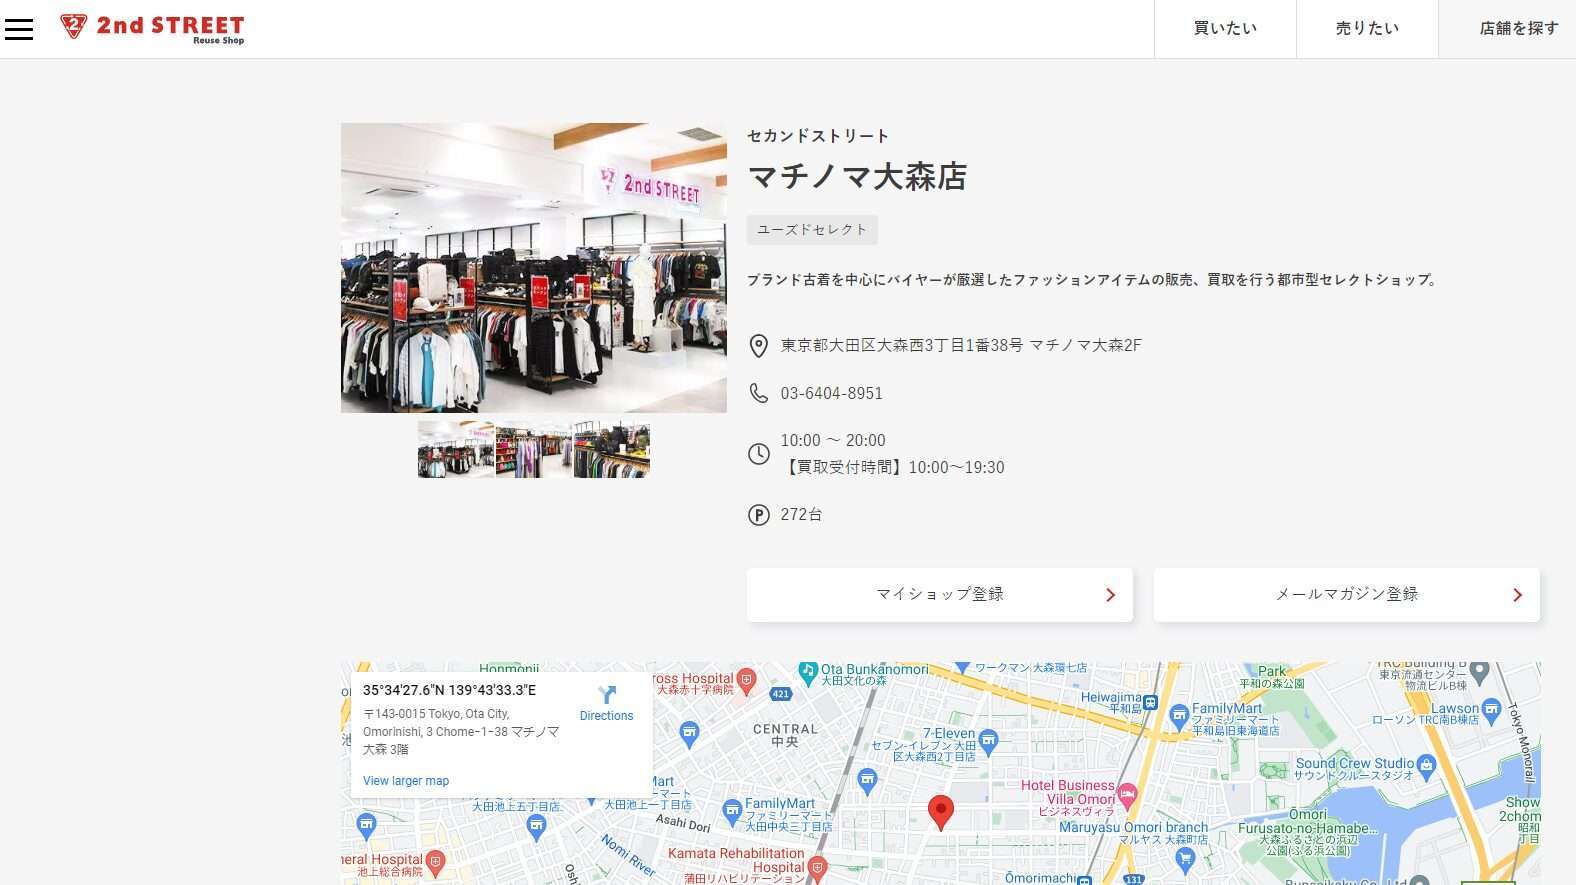Click the ワークマン 大森環七店 marker
This screenshot has height=885, width=1576.
[962, 667]
